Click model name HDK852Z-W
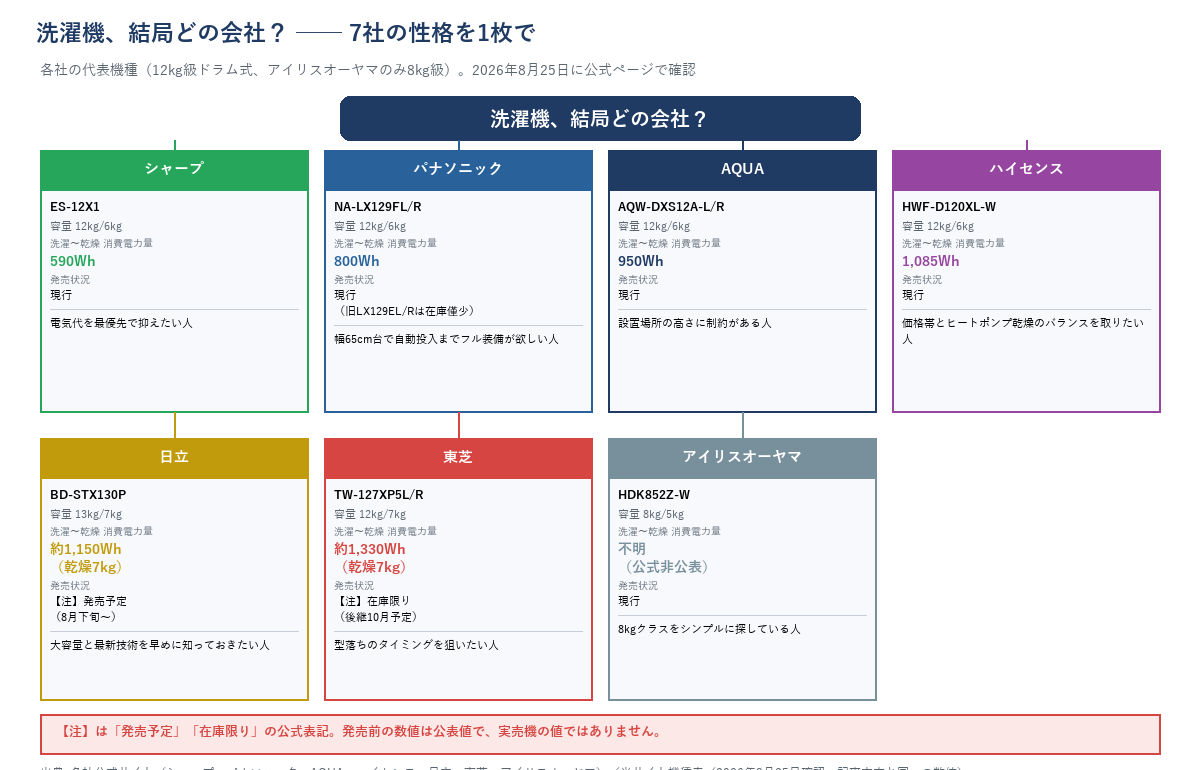 click(x=654, y=495)
